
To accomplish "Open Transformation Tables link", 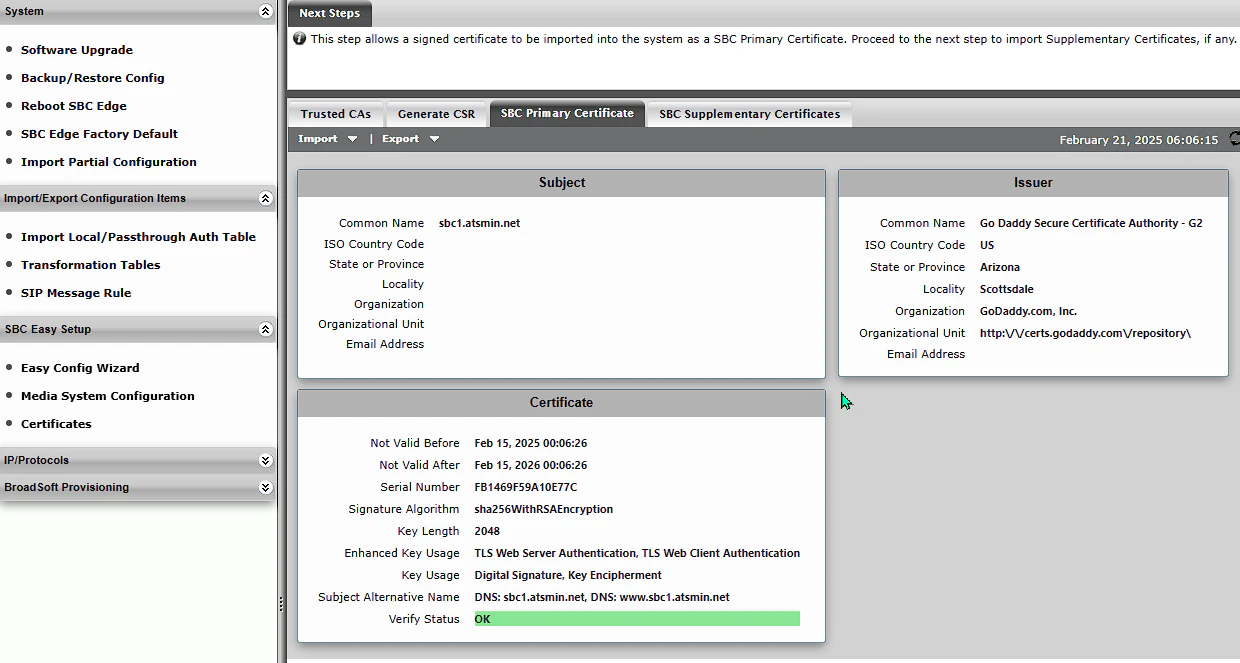I will point(91,265).
